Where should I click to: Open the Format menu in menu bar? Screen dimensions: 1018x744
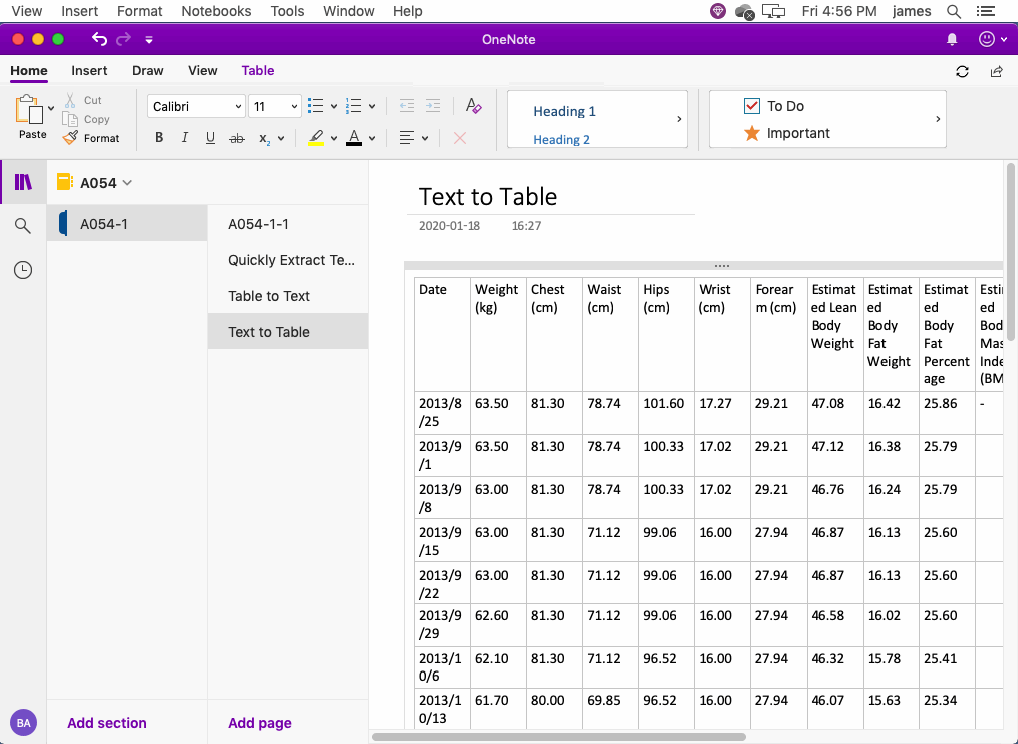click(140, 11)
